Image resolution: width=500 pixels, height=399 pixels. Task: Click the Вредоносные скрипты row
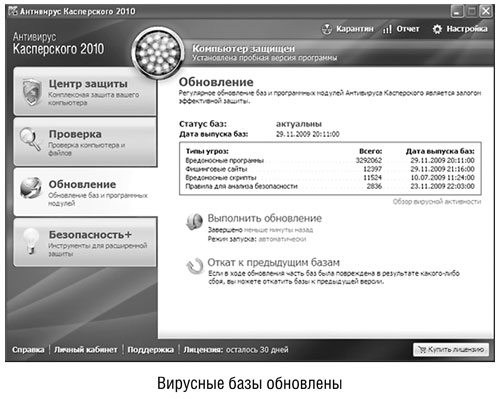[x=330, y=177]
